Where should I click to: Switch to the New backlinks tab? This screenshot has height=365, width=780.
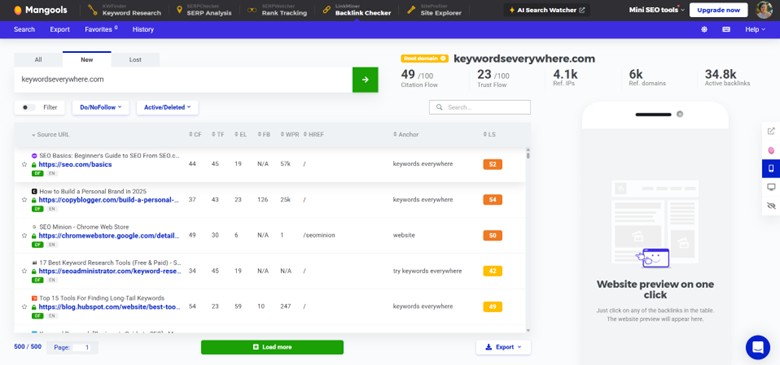87,59
